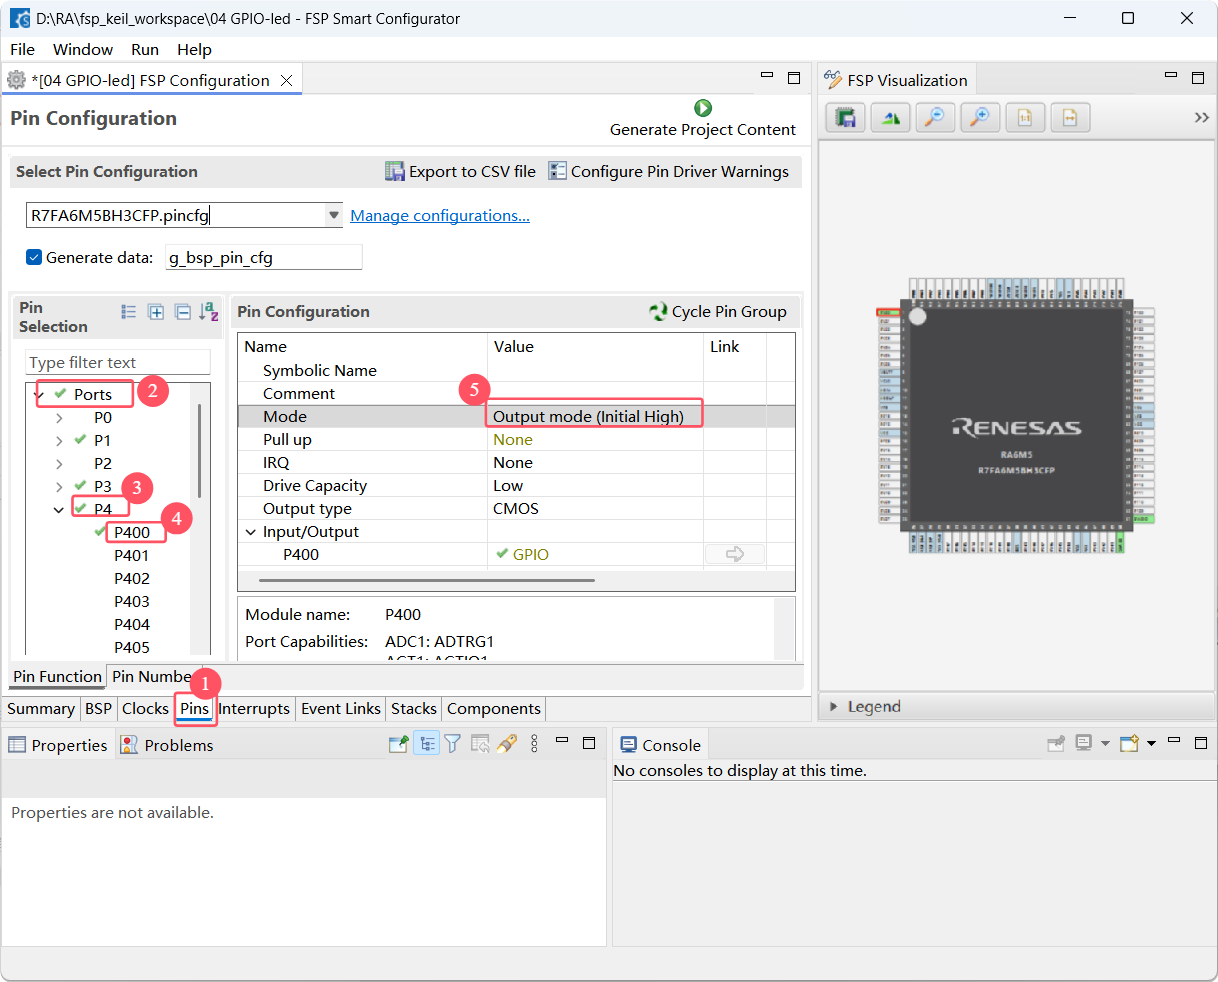Image resolution: width=1218 pixels, height=982 pixels.
Task: Open the Properties view three-dot menu
Action: coord(534,744)
